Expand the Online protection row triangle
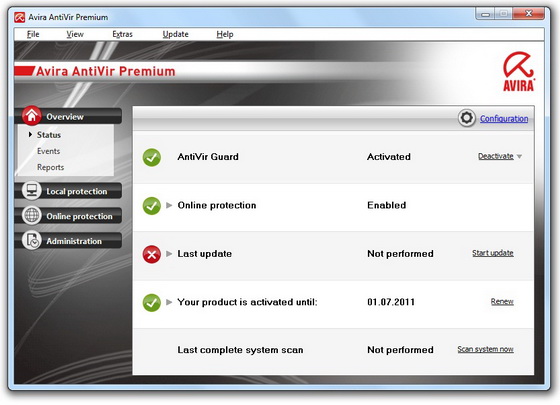Viewport: 560px width, 405px height. click(x=169, y=205)
